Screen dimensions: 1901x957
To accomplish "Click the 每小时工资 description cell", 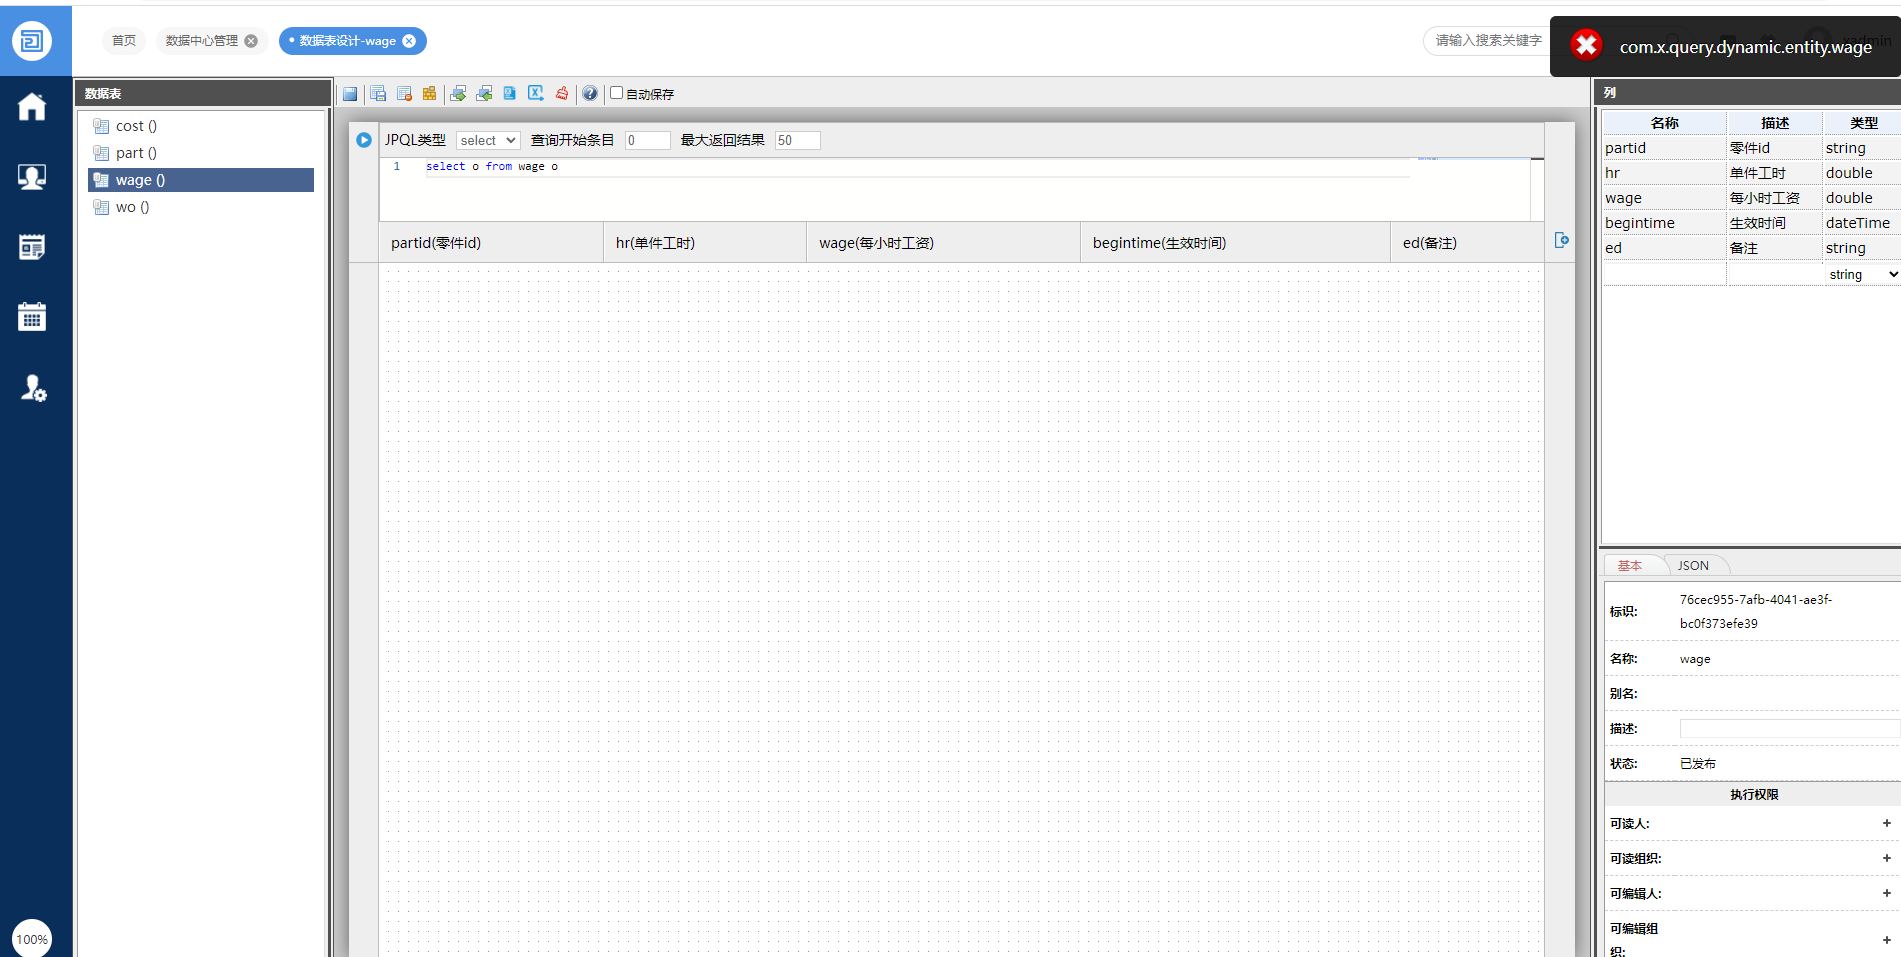I will tap(1774, 198).
